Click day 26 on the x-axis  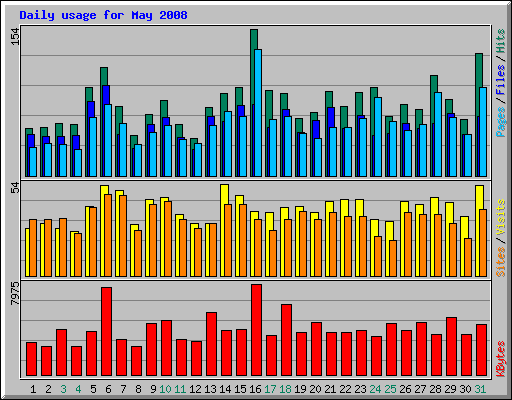point(405,389)
